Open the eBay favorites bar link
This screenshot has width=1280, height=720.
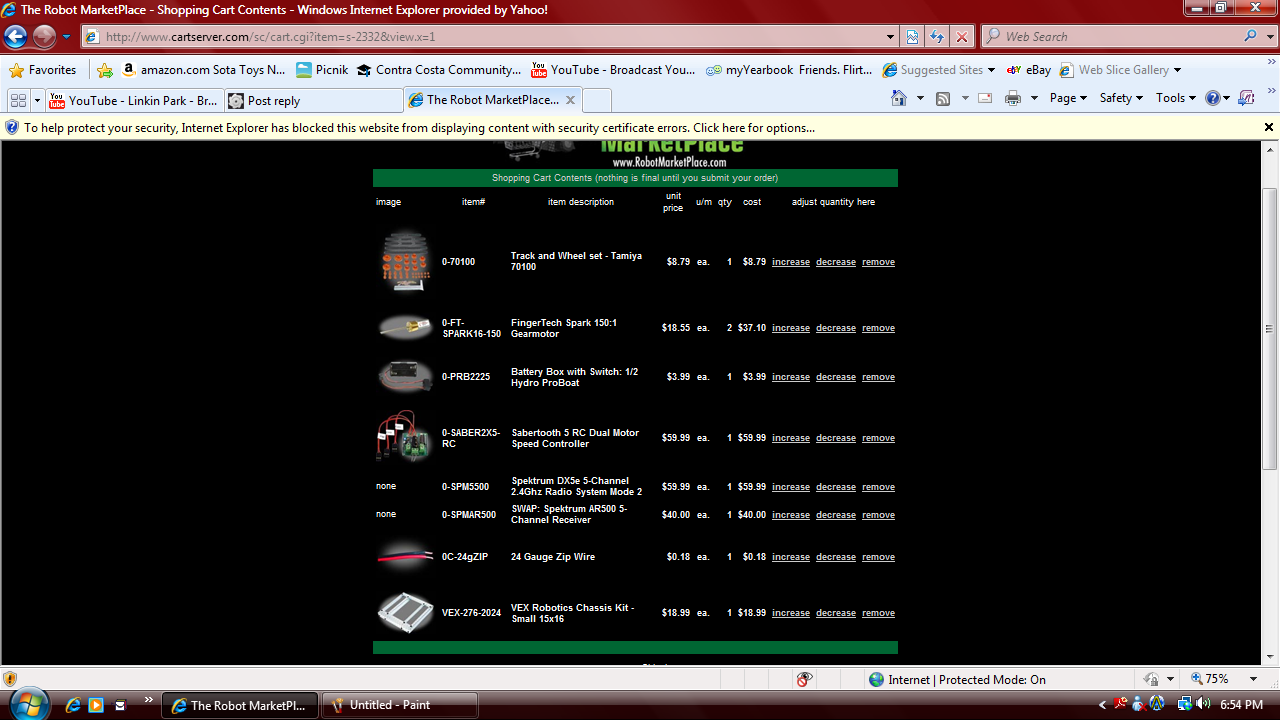[x=1028, y=70]
